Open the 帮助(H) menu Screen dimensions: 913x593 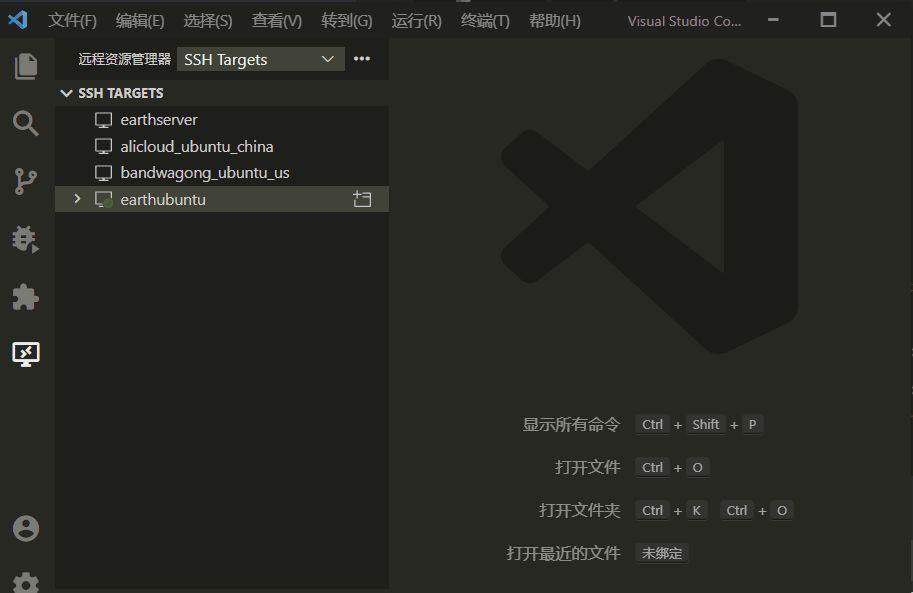(554, 21)
